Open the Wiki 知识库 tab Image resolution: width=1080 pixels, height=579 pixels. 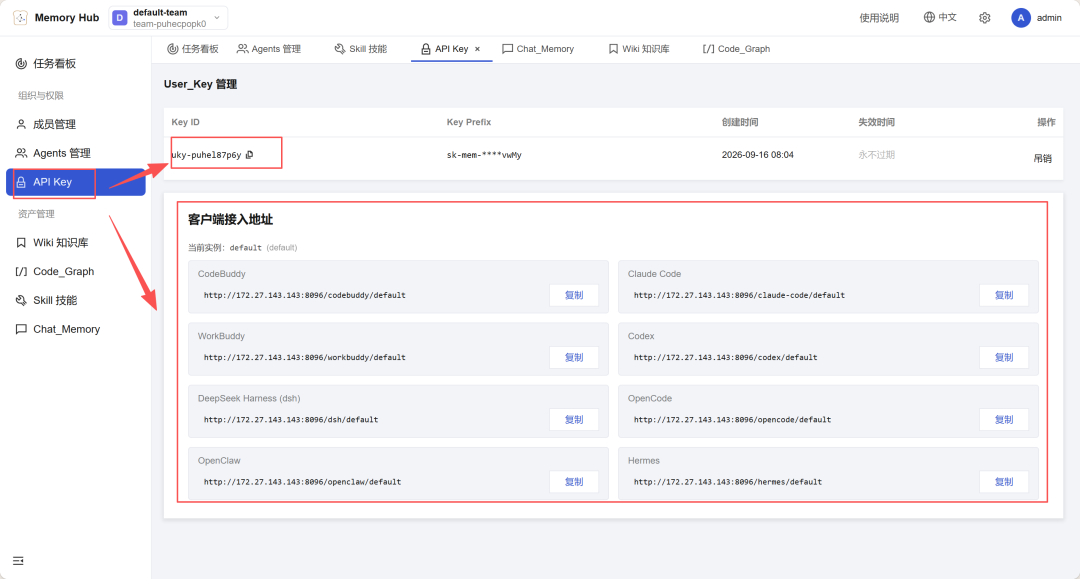point(638,49)
